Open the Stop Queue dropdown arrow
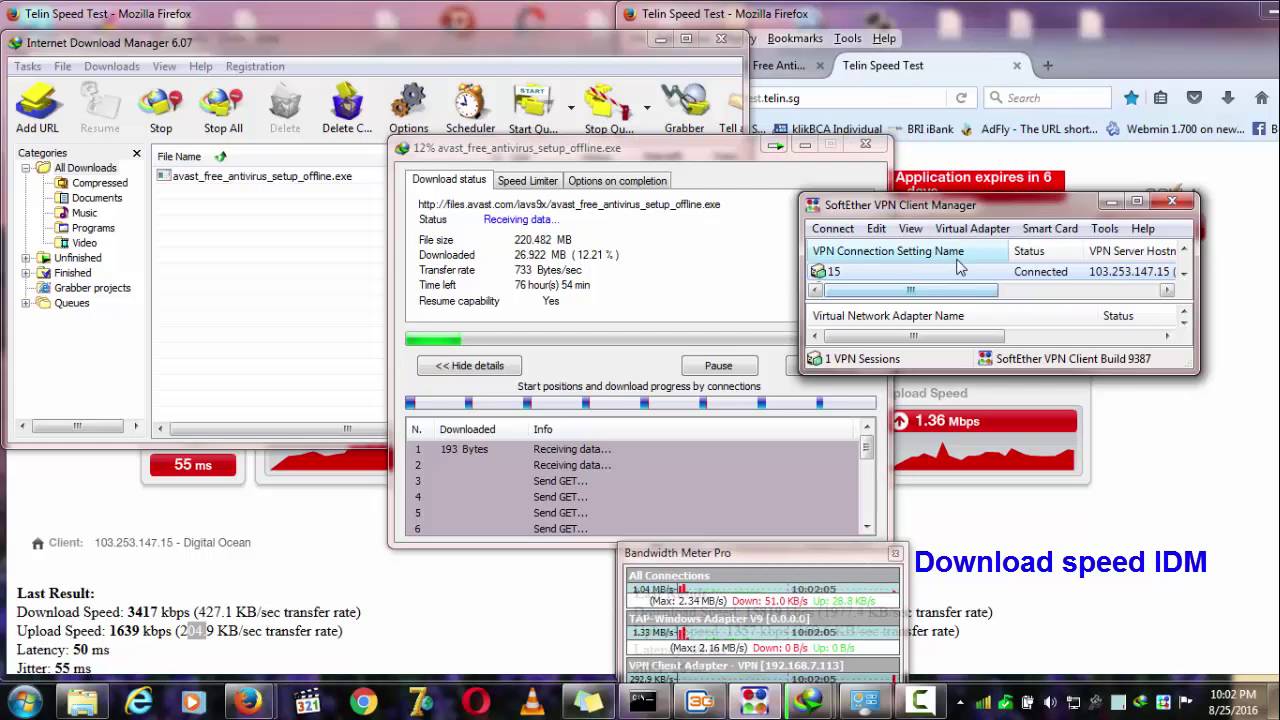The width and height of the screenshot is (1280, 720). click(647, 107)
